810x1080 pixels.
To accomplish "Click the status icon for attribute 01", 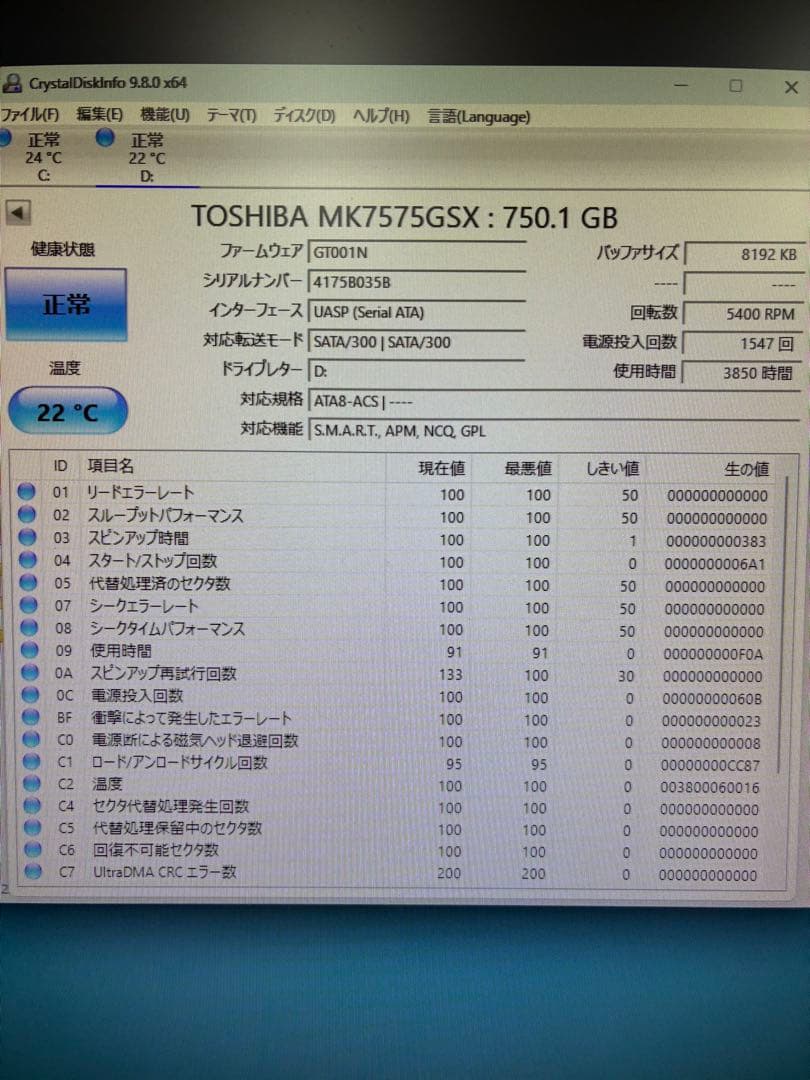I will pos(26,492).
